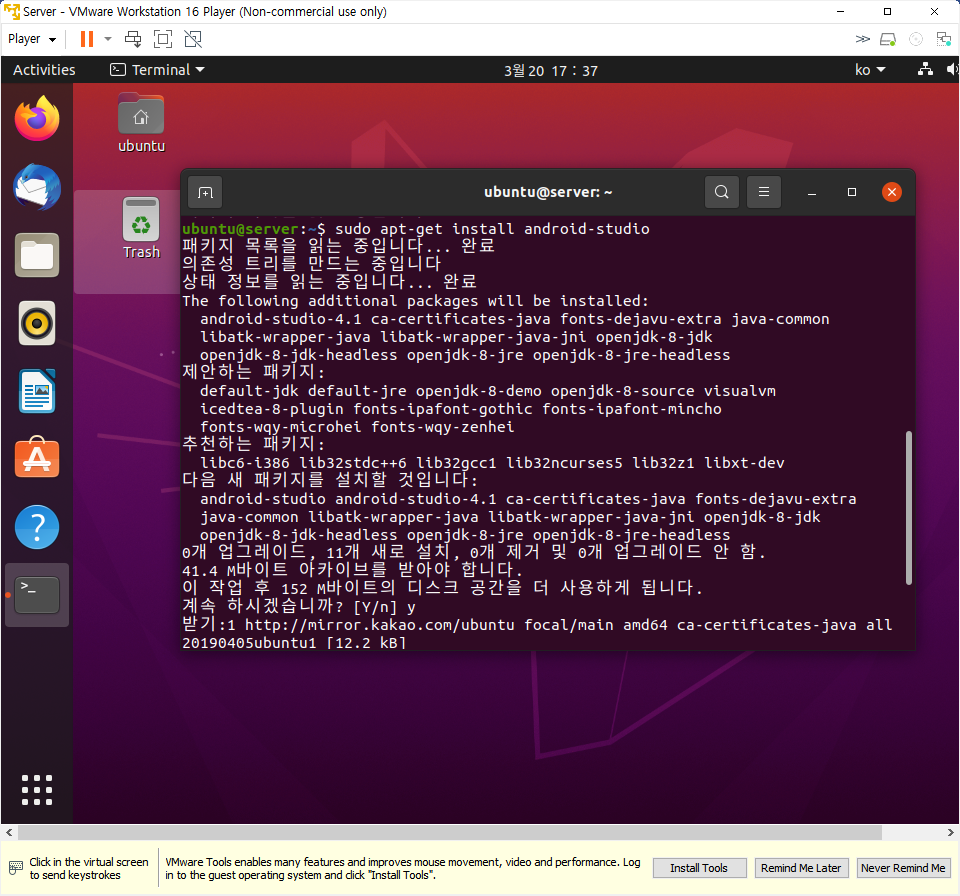Click Install Tools button

click(x=699, y=868)
